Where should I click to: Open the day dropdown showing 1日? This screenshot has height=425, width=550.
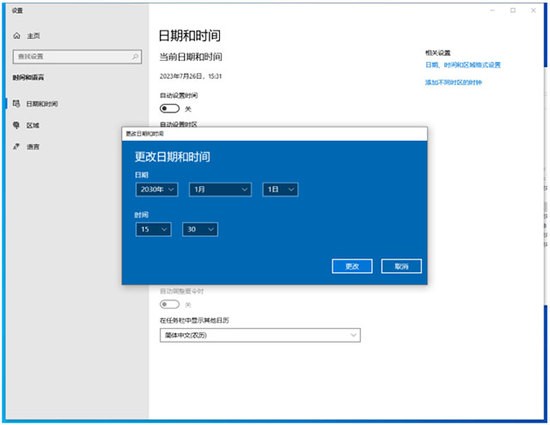280,189
